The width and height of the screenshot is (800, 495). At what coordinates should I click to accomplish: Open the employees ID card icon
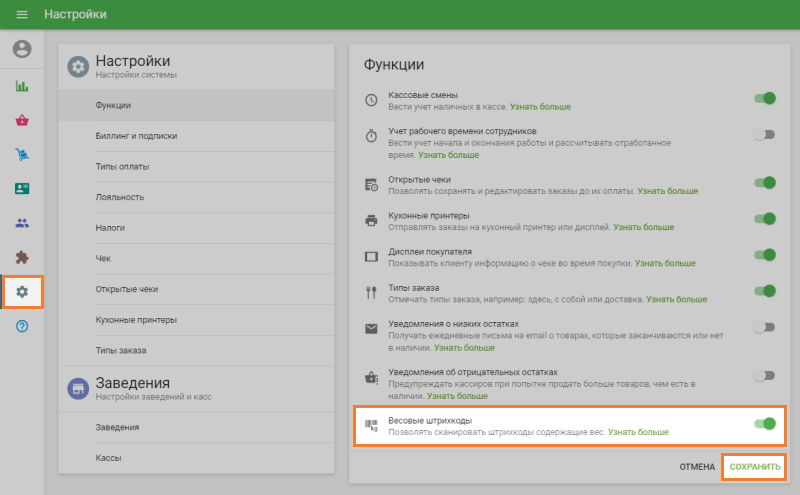[22, 189]
